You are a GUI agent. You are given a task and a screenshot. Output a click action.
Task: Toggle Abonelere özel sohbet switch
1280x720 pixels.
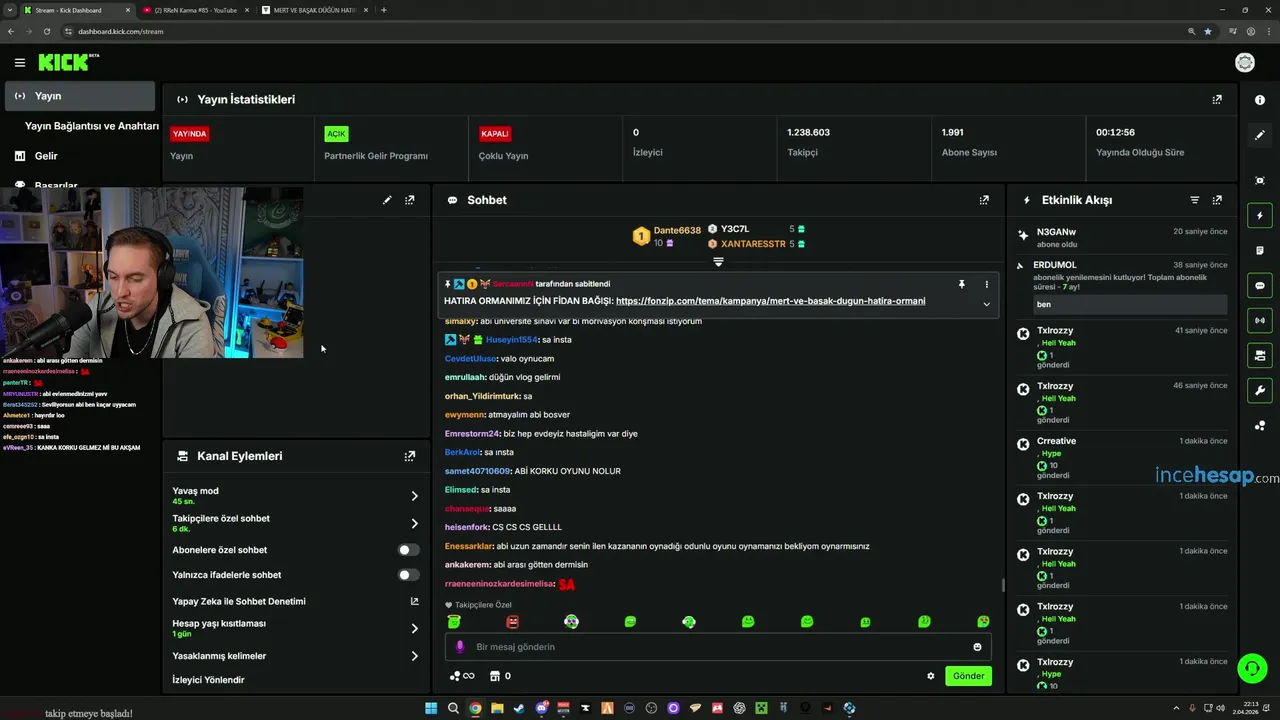point(408,550)
